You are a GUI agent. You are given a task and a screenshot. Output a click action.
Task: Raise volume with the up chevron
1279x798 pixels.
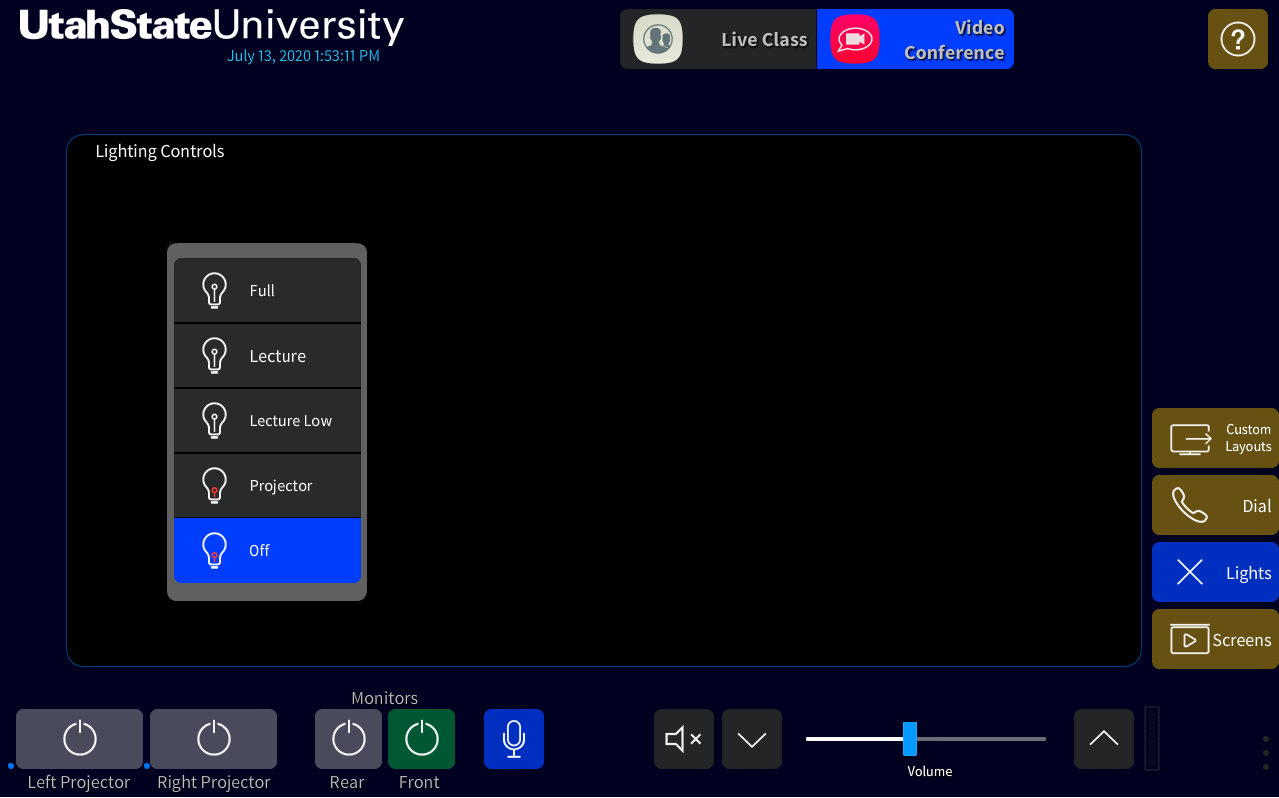(1103, 739)
